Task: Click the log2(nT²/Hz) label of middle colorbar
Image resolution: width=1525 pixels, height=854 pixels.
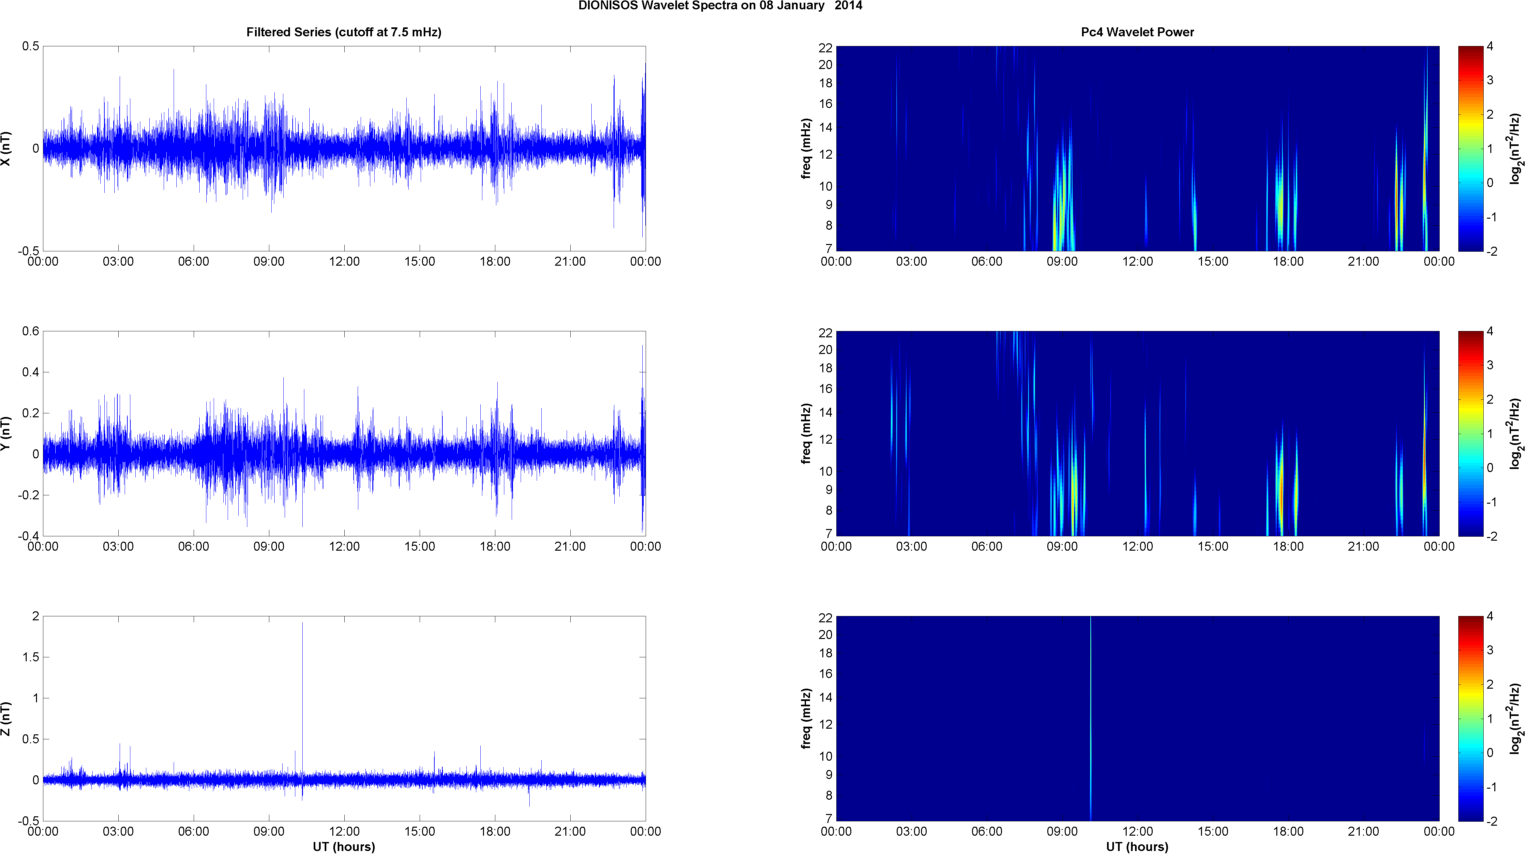Action: tap(1516, 434)
